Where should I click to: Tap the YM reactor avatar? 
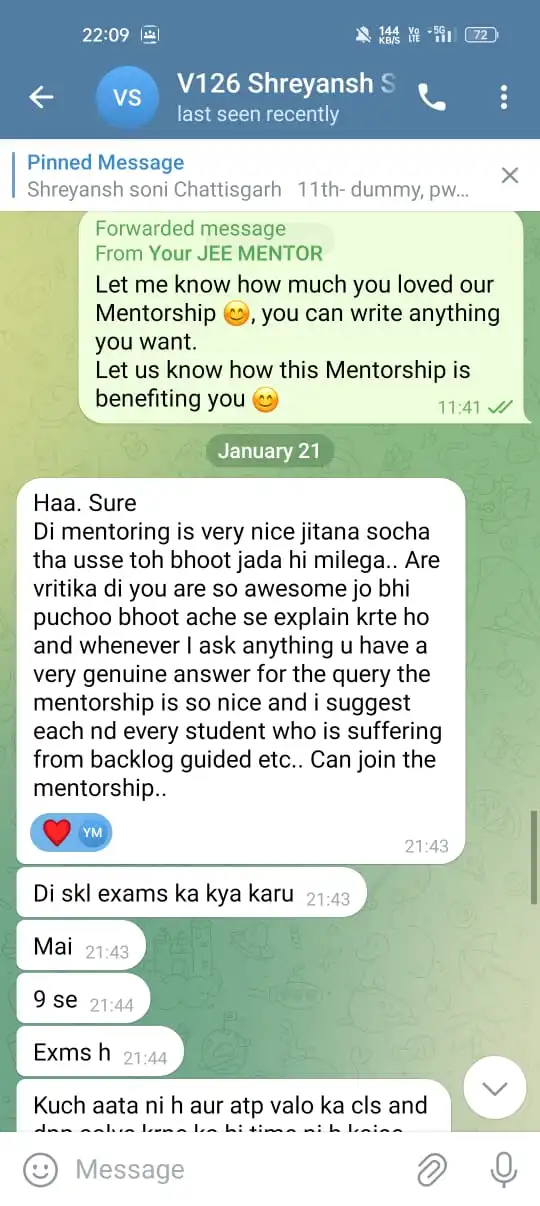(x=93, y=832)
